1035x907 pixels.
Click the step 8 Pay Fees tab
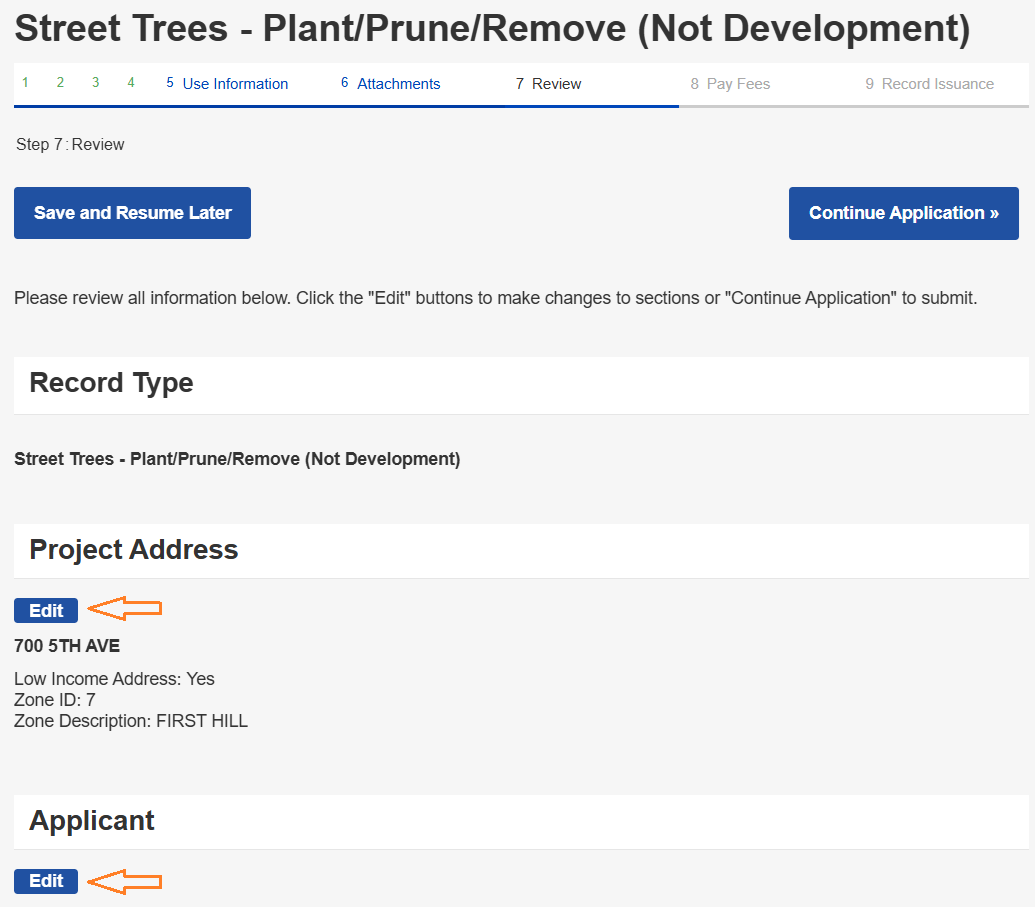click(730, 84)
